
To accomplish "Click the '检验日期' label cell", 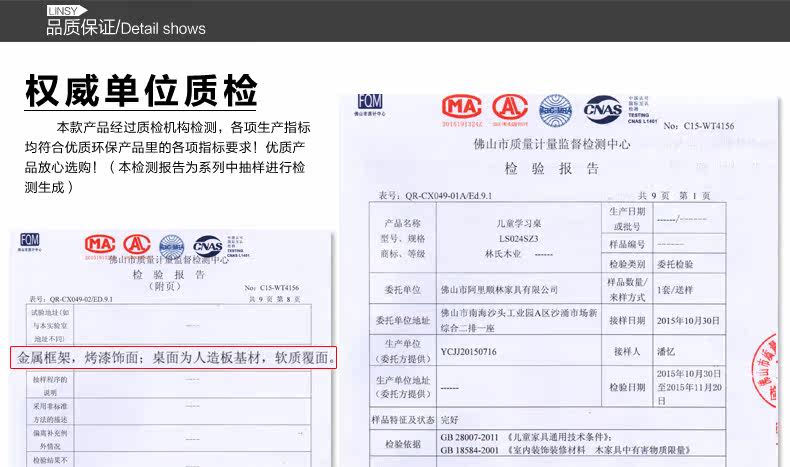I will point(627,387).
